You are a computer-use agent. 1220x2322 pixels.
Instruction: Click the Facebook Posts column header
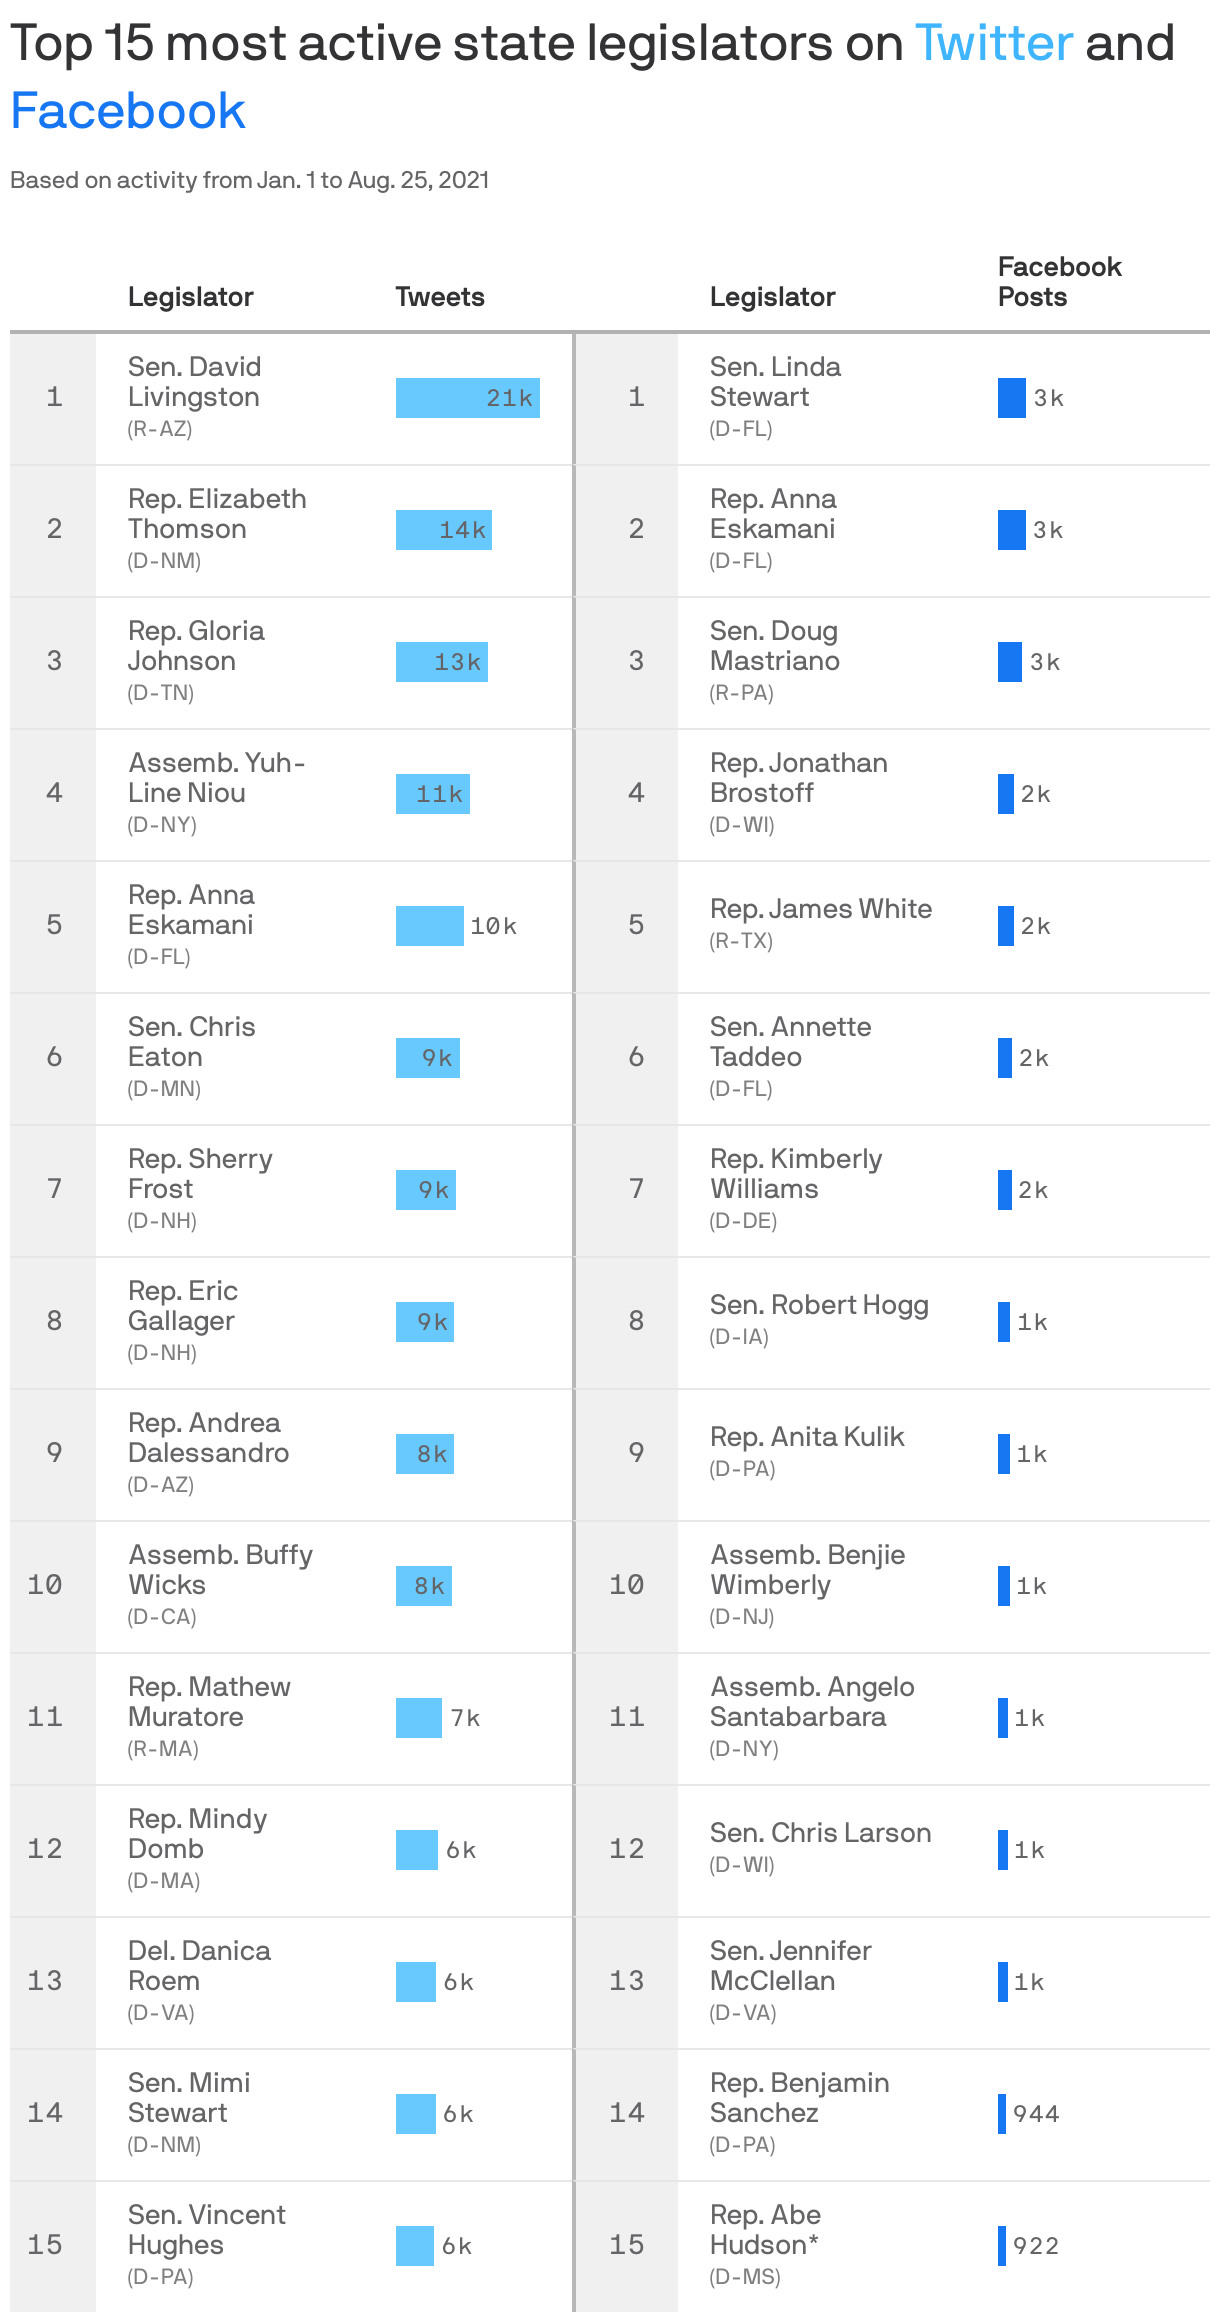[x=1060, y=282]
